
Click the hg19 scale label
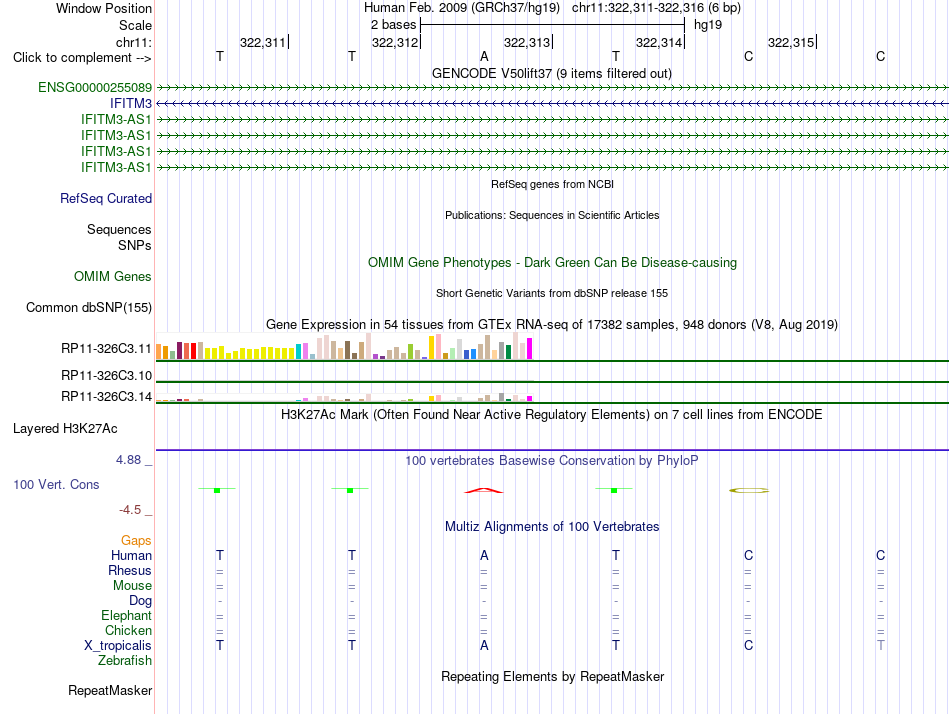click(x=708, y=25)
